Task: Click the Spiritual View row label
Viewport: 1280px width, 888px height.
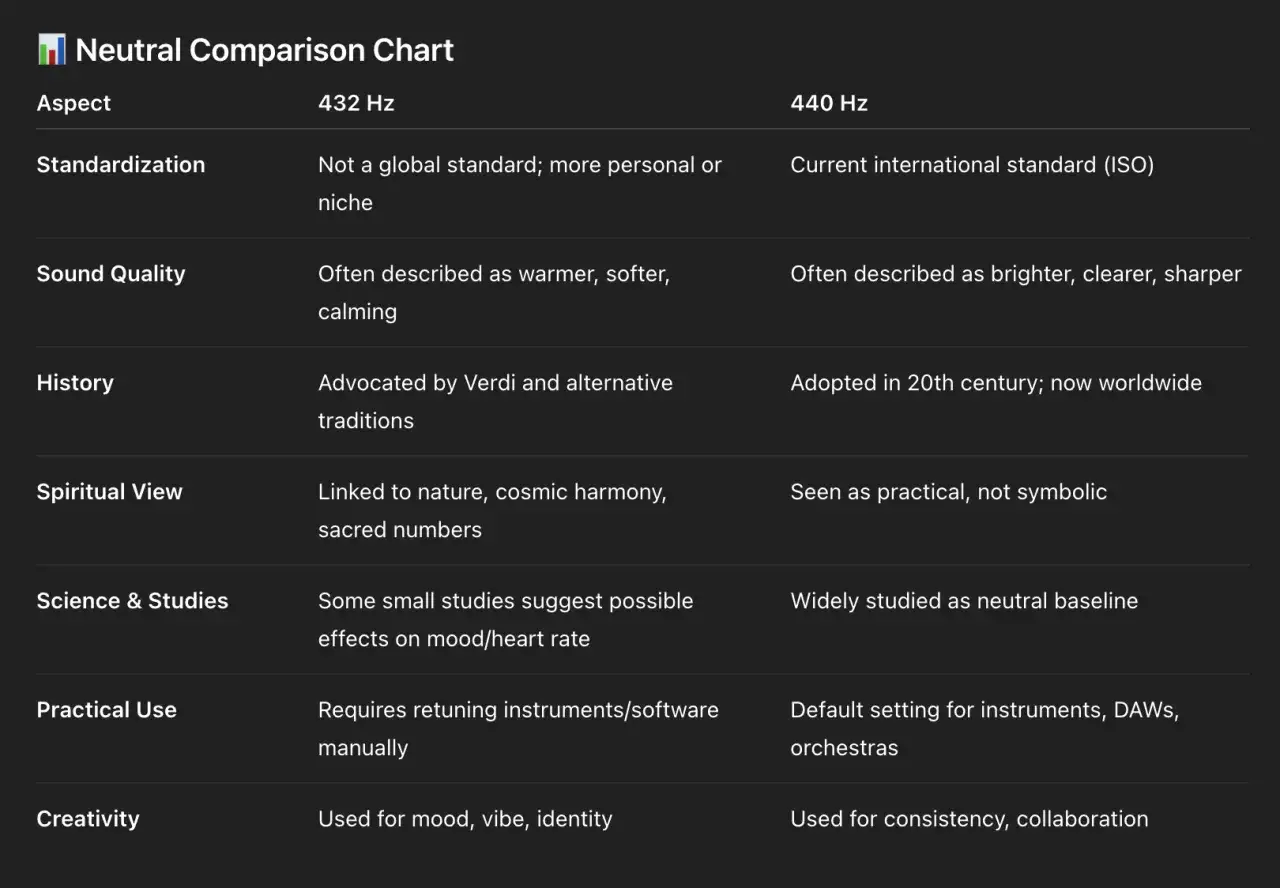Action: click(110, 492)
